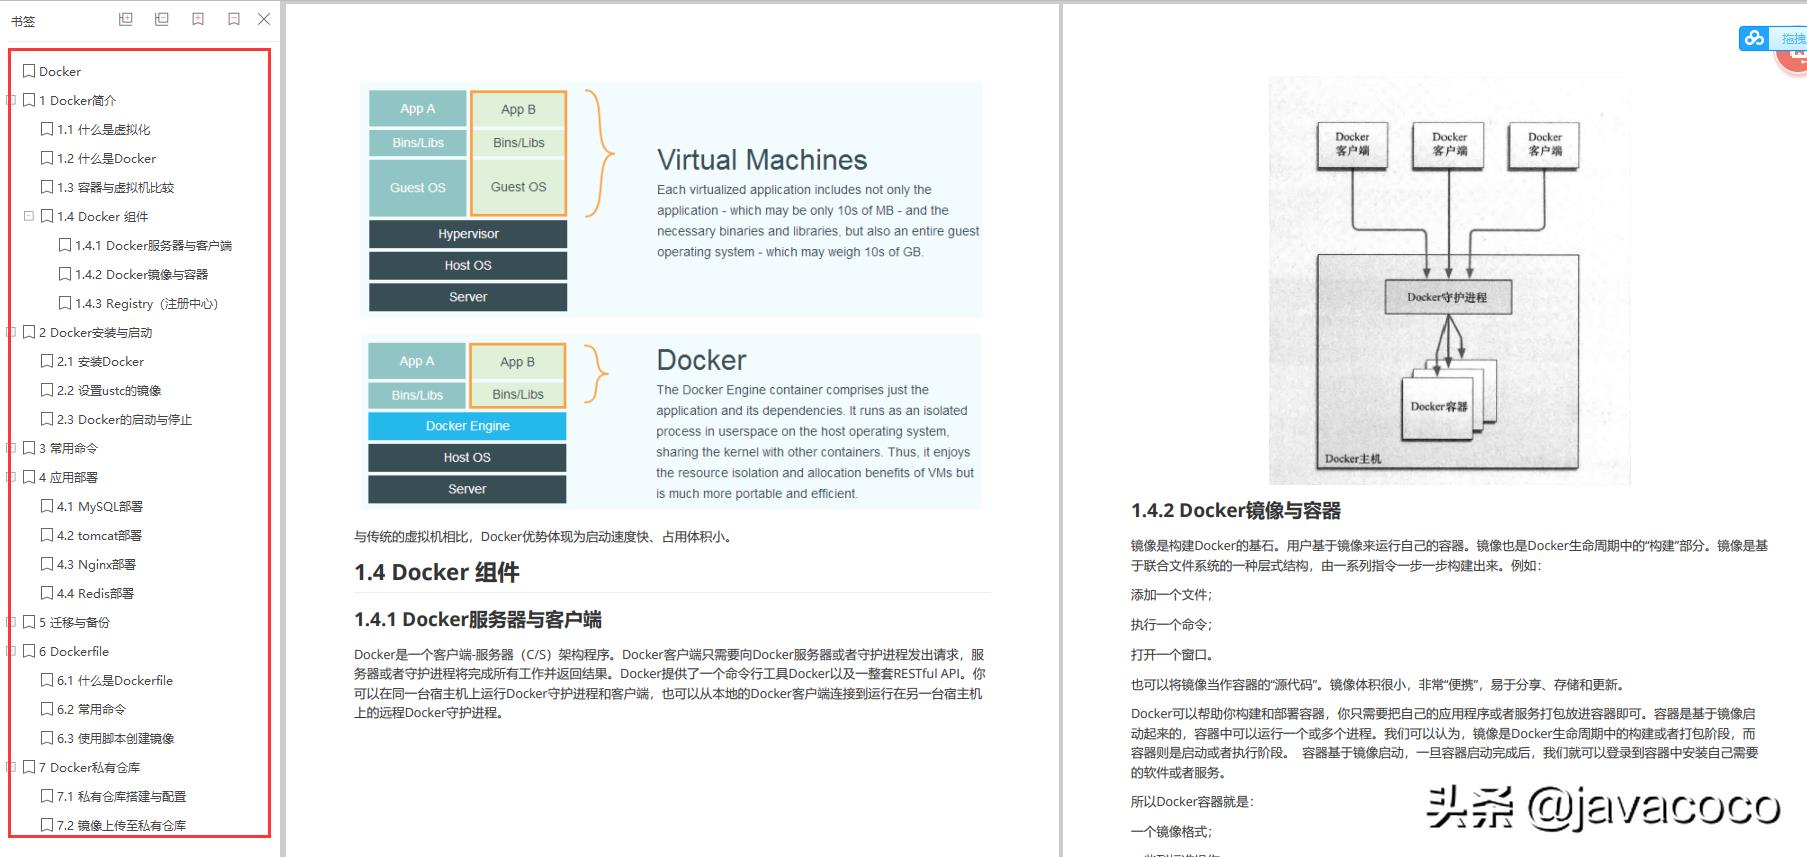Viewport: 1807px width, 857px height.
Task: Click bookmark icon next to 4.3 Nginx部署
Action: click(x=47, y=564)
